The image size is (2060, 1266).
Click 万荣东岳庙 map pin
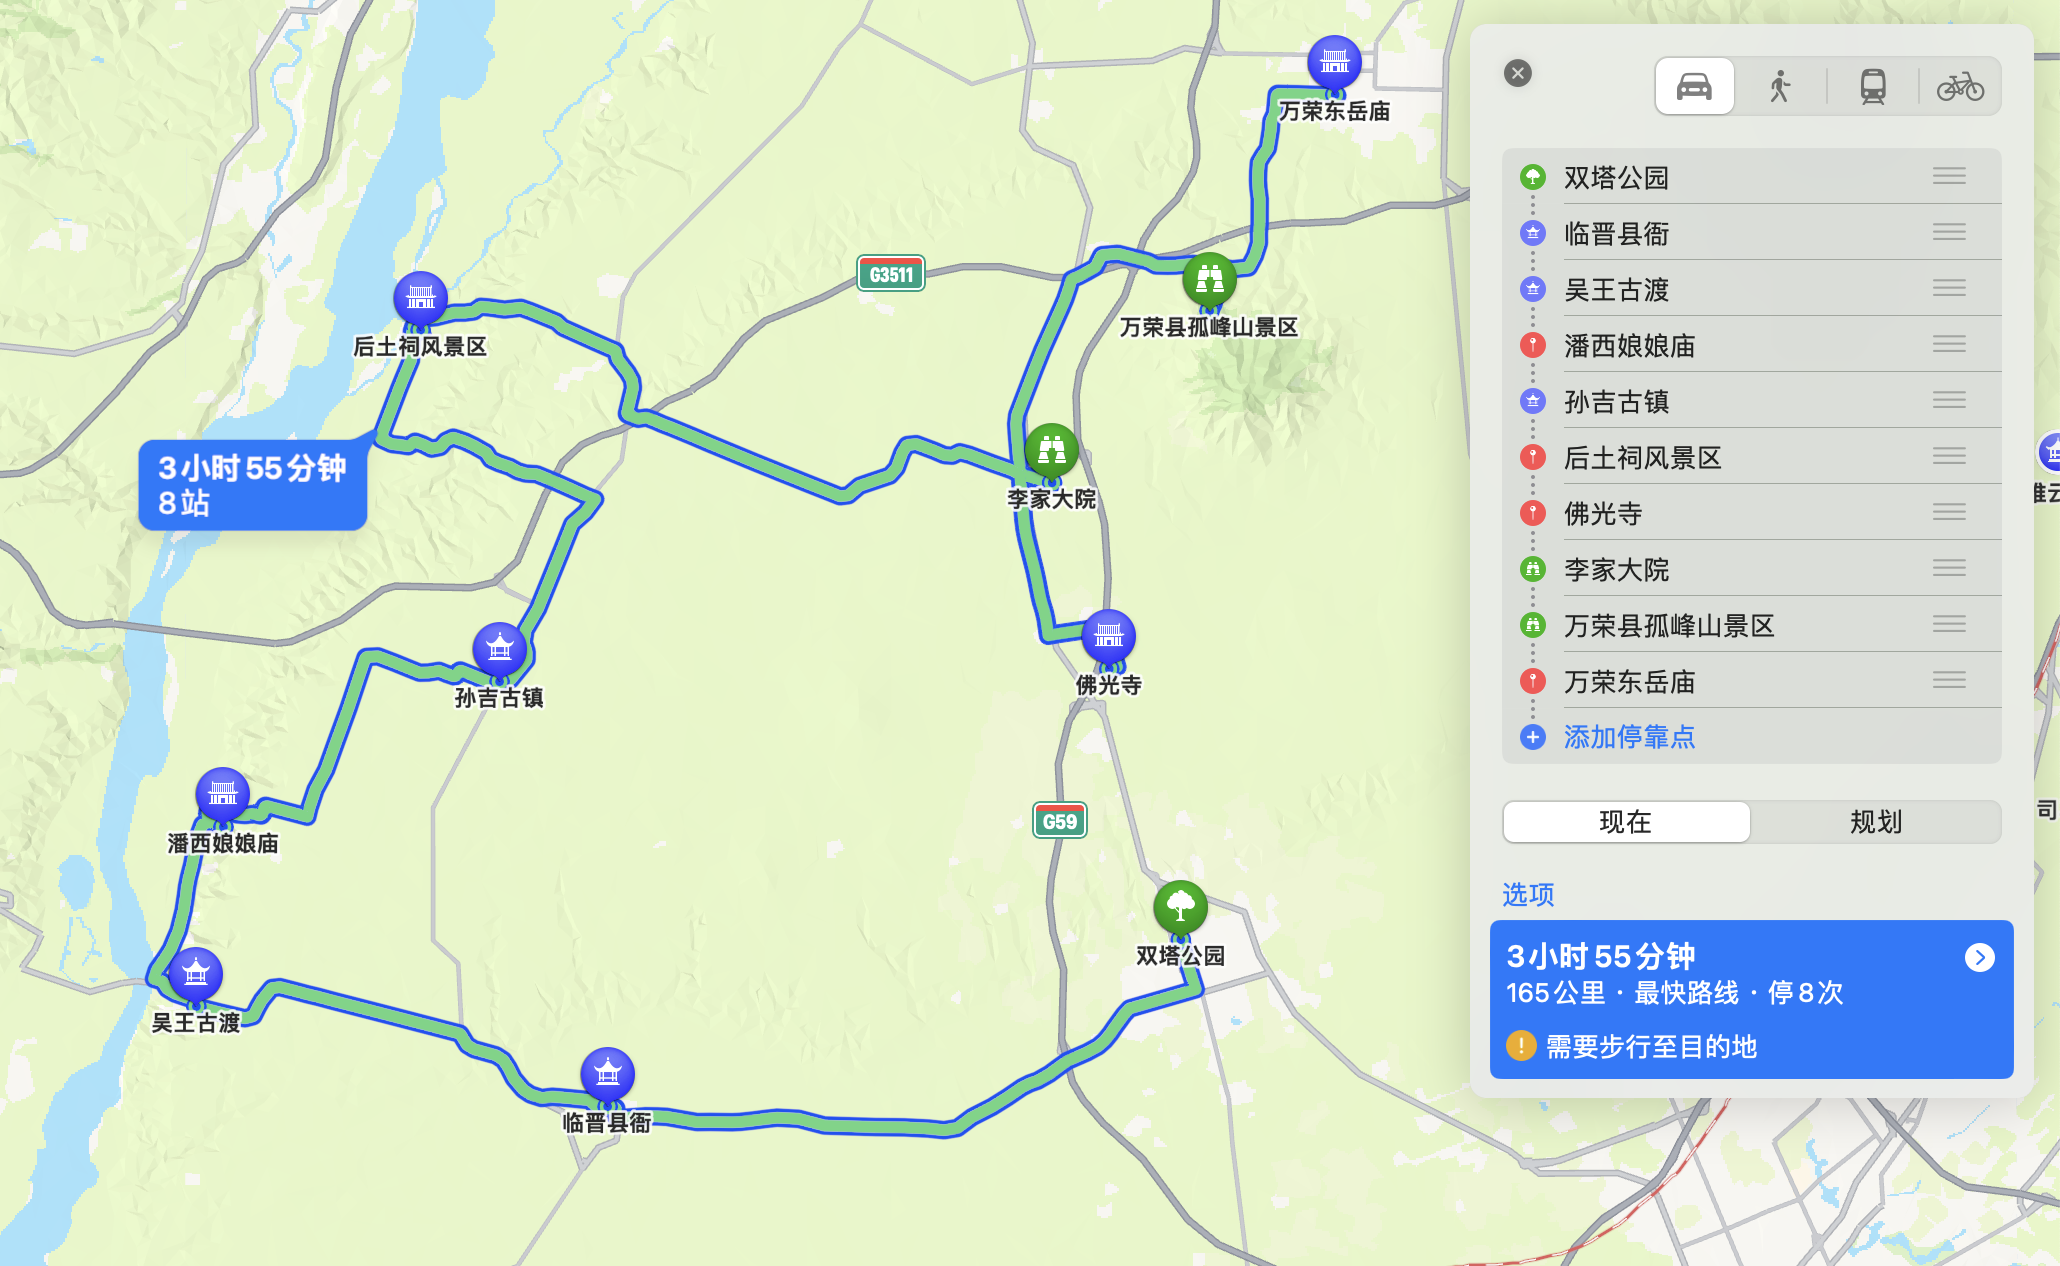1334,62
